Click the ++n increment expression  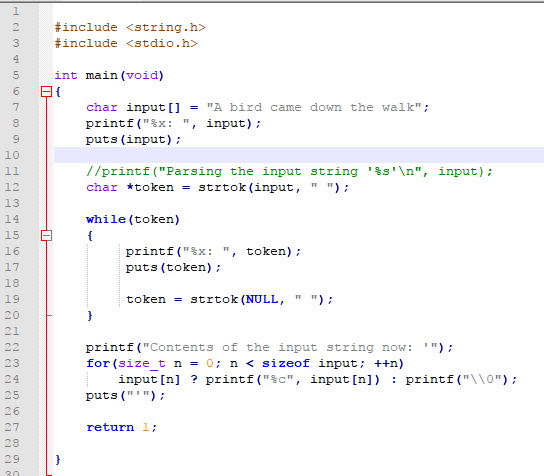(386, 363)
